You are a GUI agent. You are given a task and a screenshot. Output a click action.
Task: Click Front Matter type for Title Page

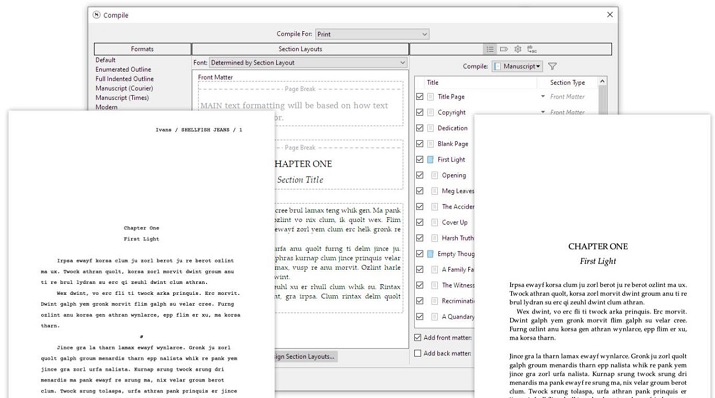pos(567,97)
